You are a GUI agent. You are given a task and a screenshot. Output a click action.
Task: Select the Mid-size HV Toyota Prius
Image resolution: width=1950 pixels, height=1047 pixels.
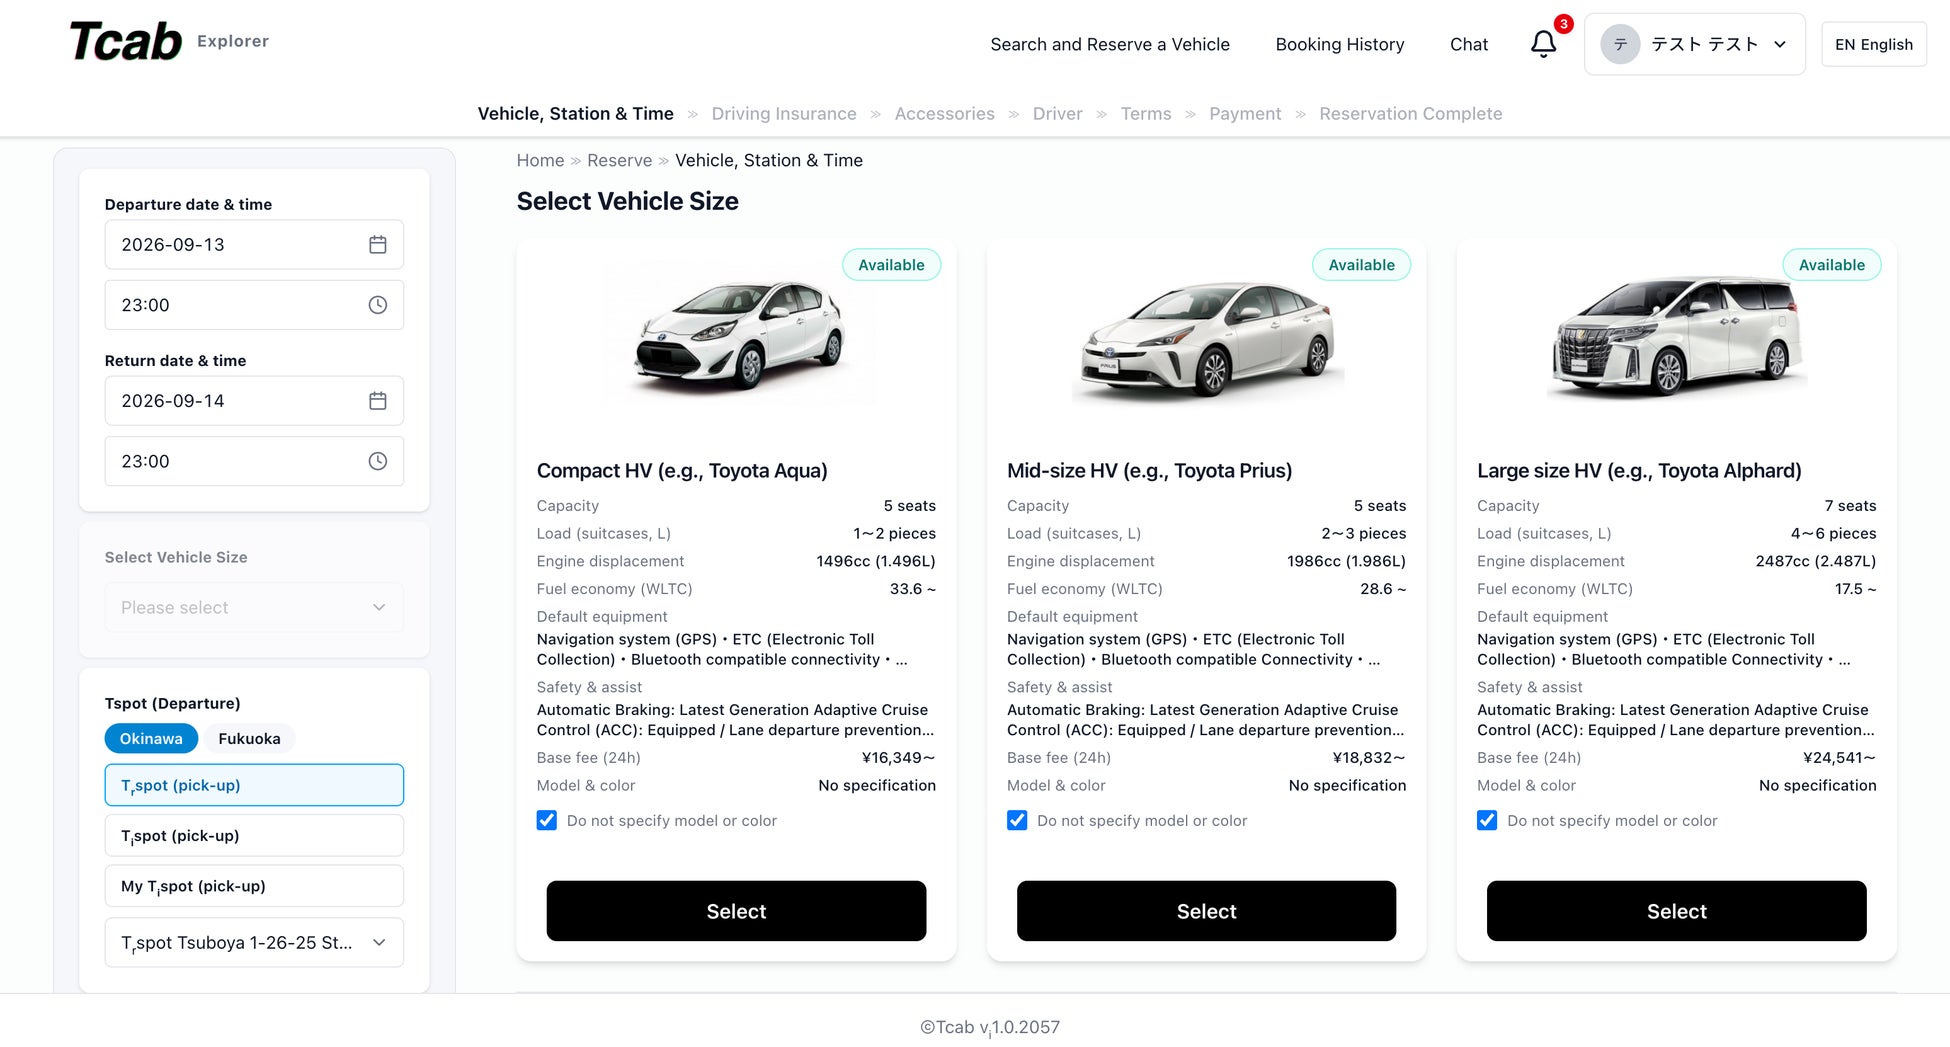tap(1206, 911)
